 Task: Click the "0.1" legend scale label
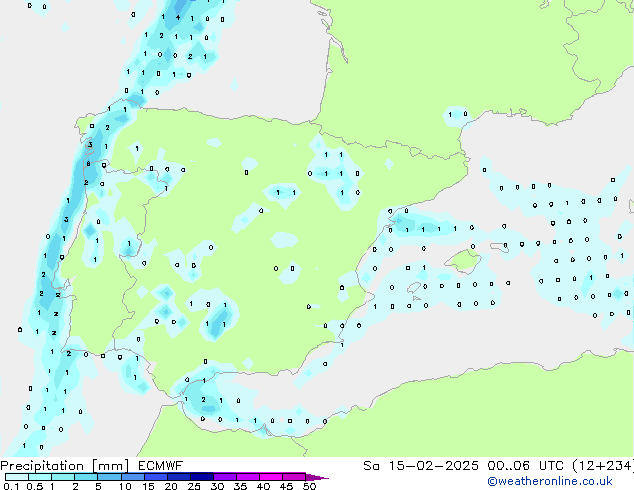(11, 486)
